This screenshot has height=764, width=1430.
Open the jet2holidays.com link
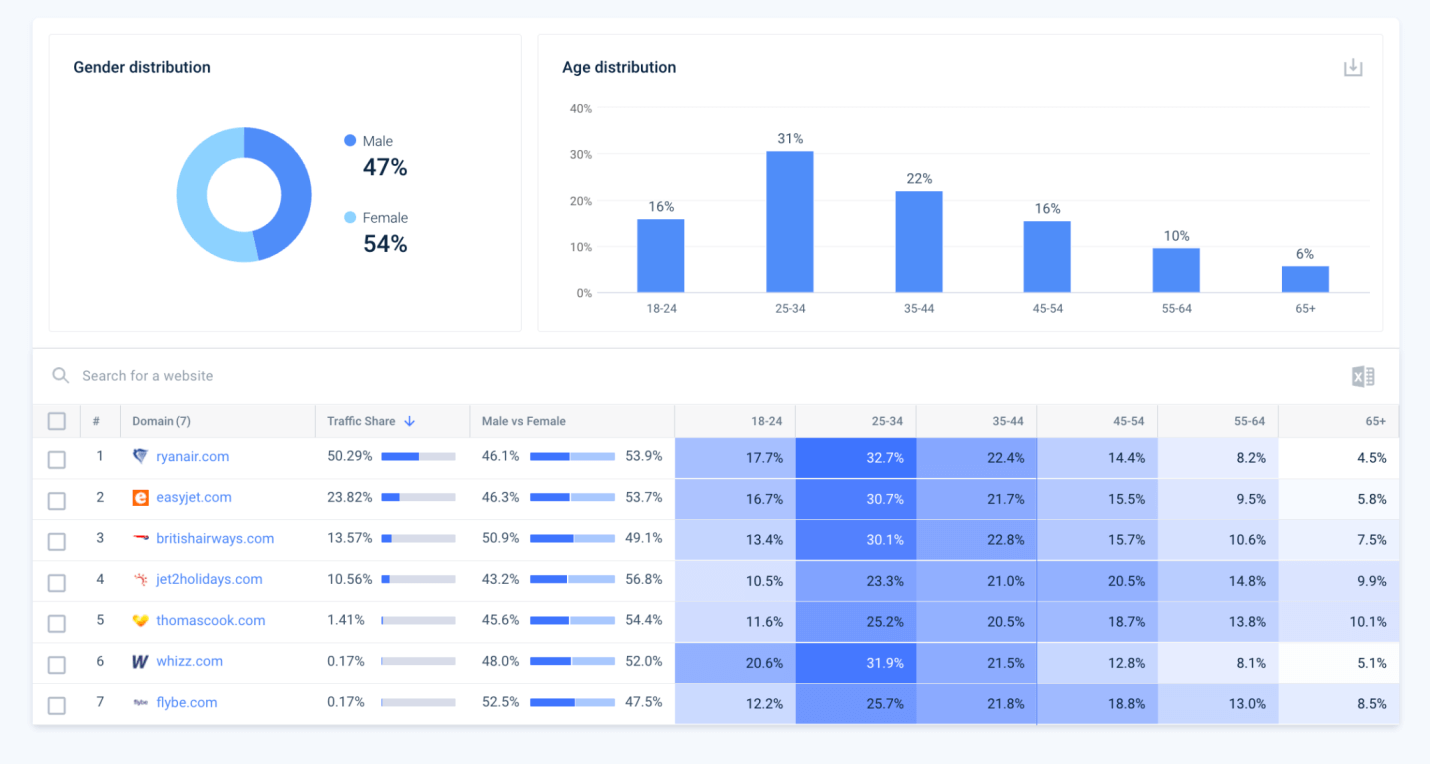209,579
